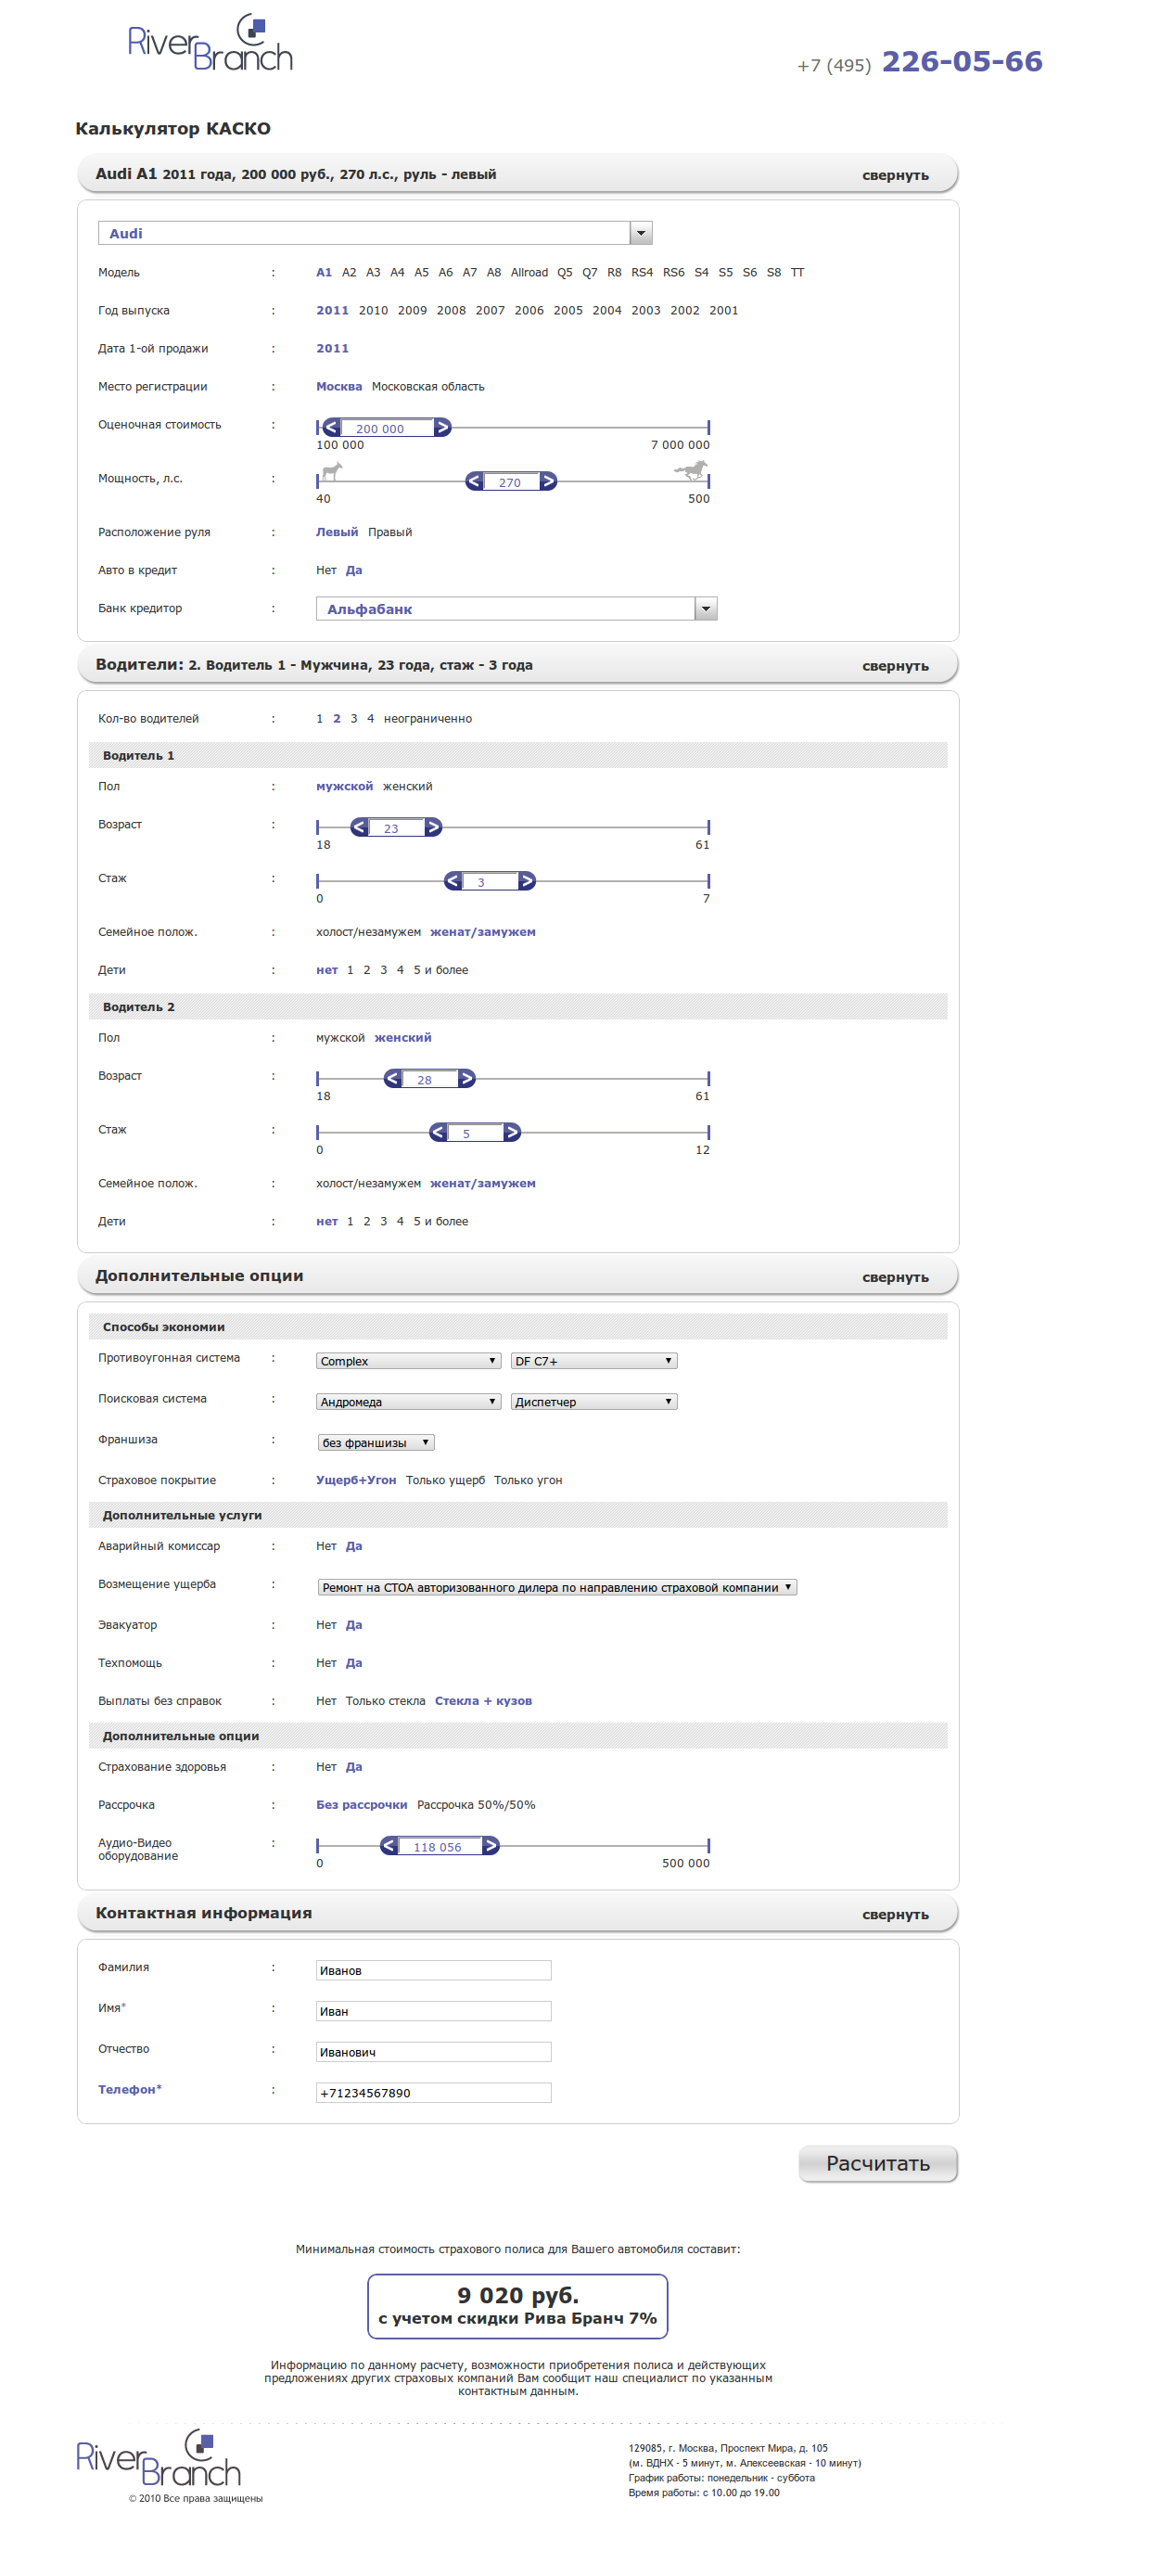Collapse the 'Дополнительные опции' section
The width and height of the screenshot is (1173, 2576).
[x=894, y=1277]
